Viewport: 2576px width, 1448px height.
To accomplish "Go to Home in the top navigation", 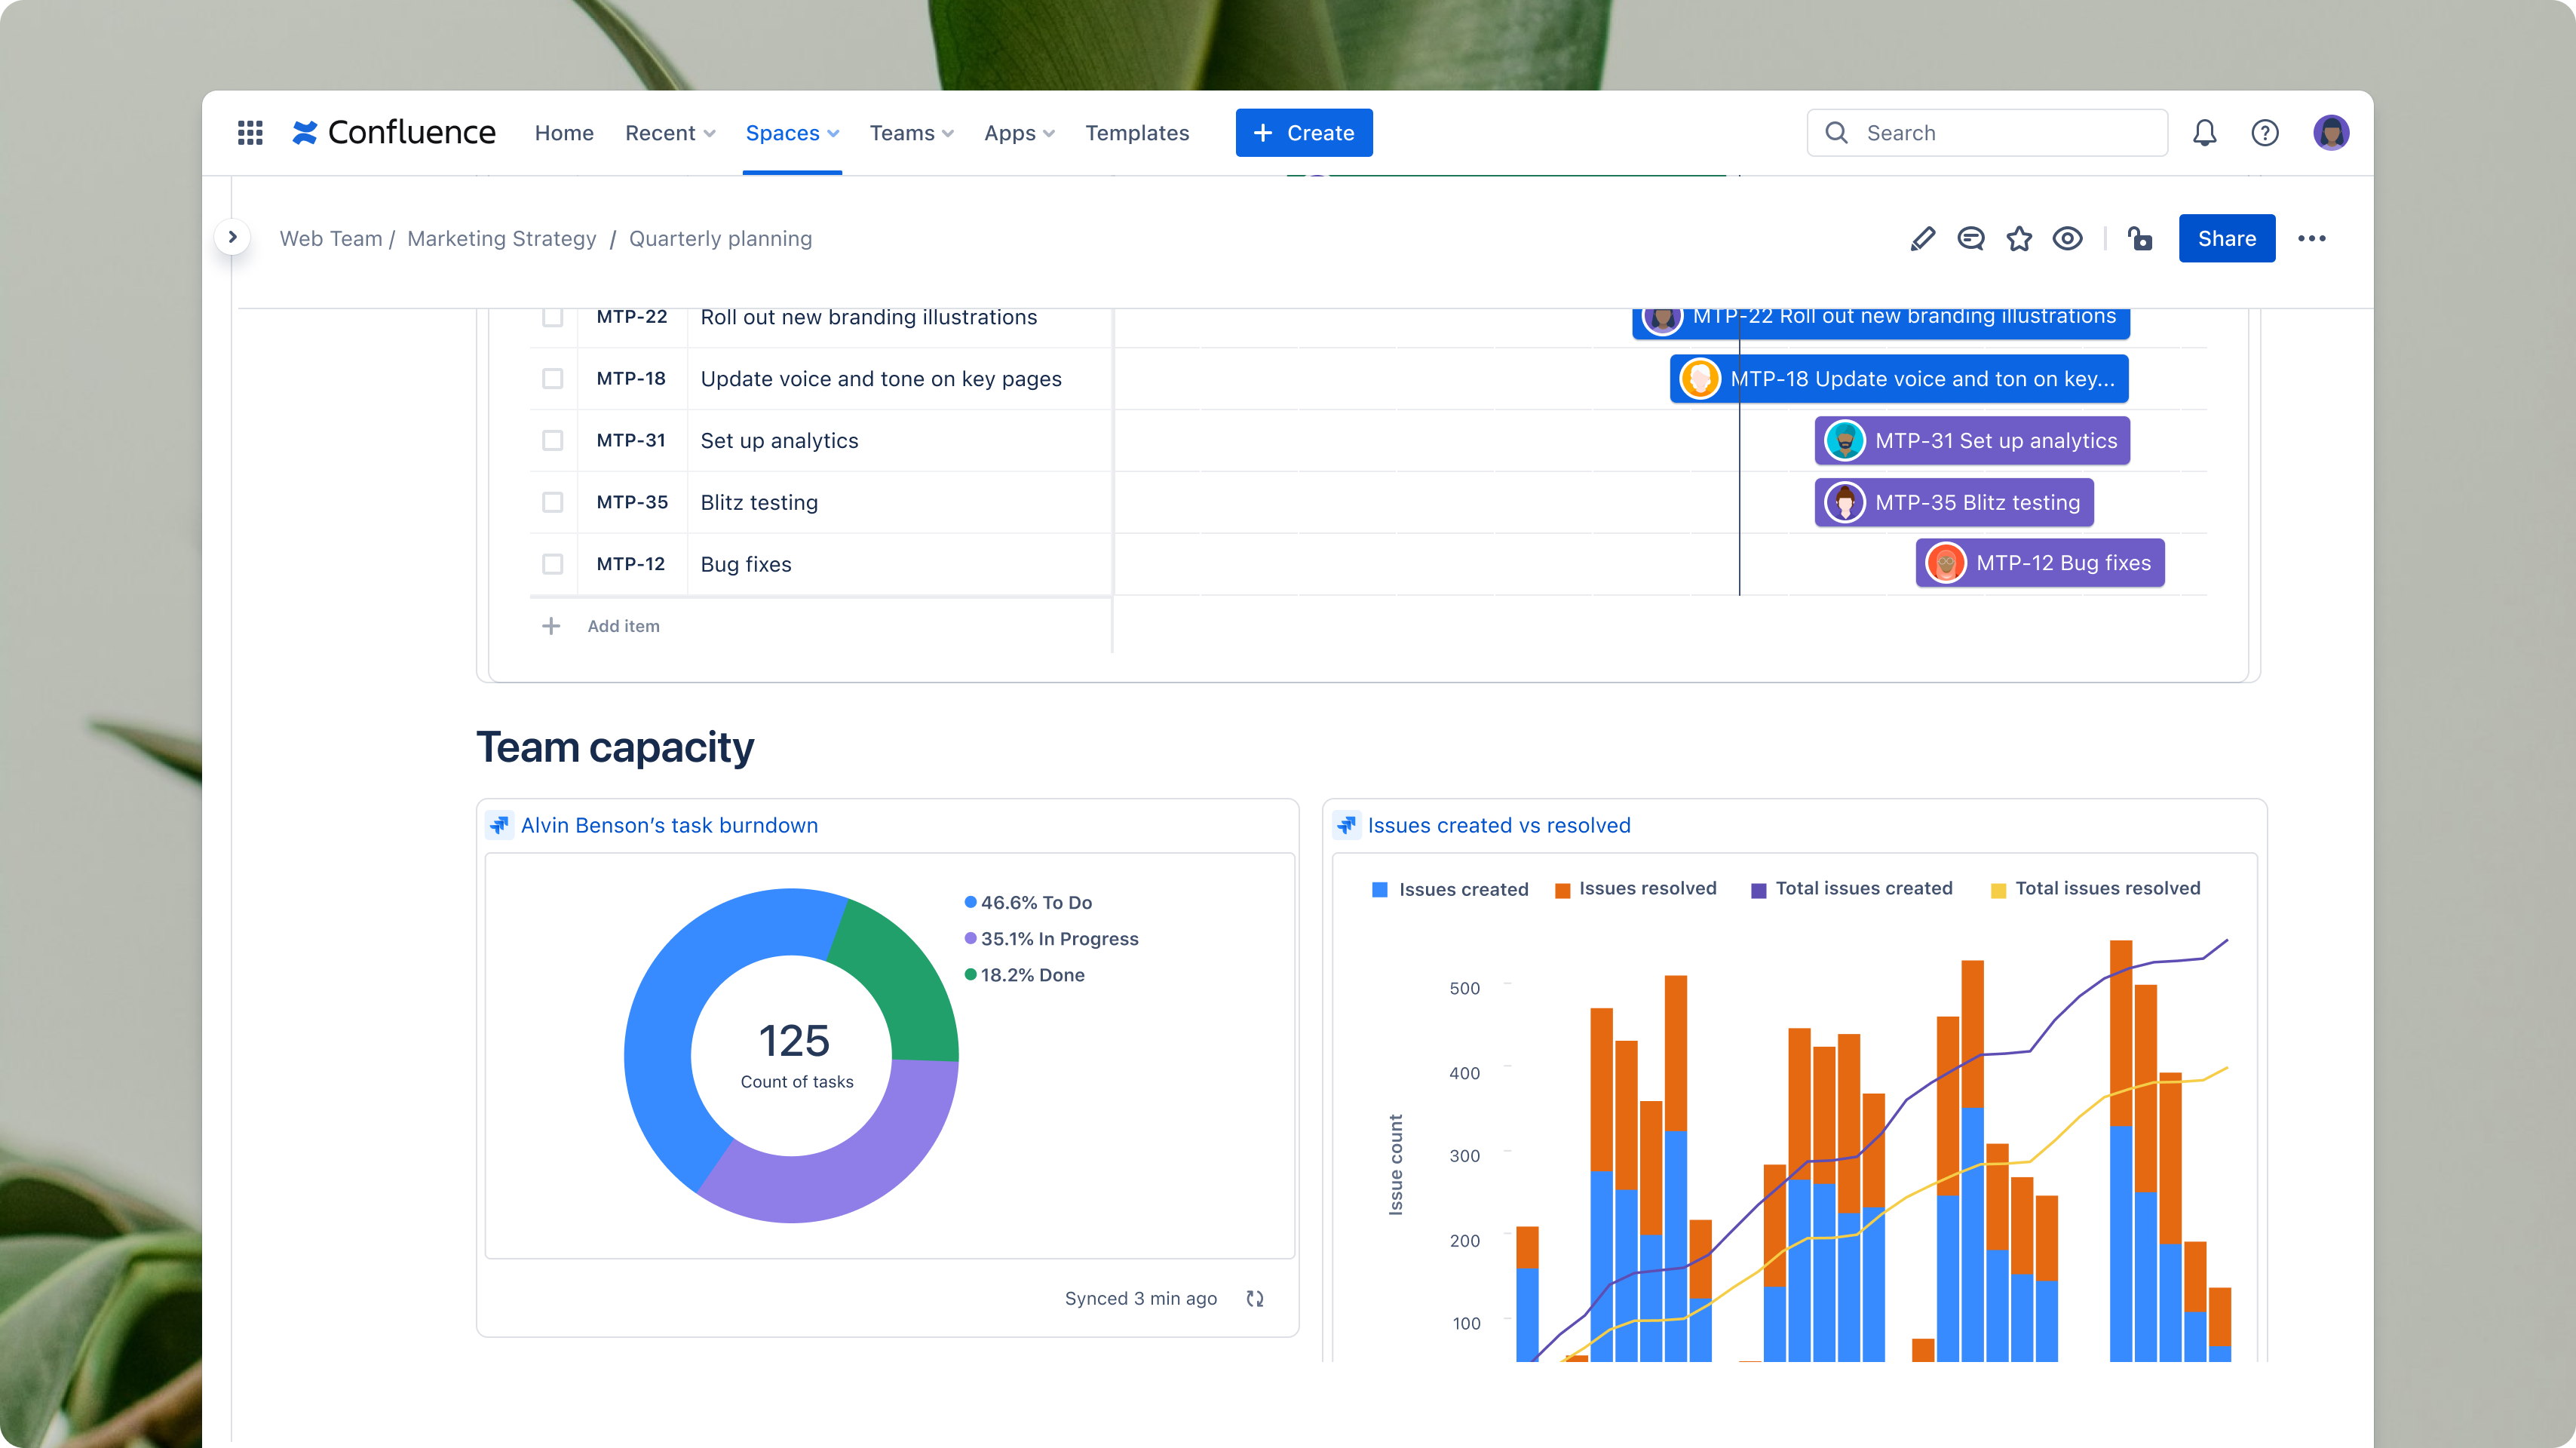I will tap(564, 133).
